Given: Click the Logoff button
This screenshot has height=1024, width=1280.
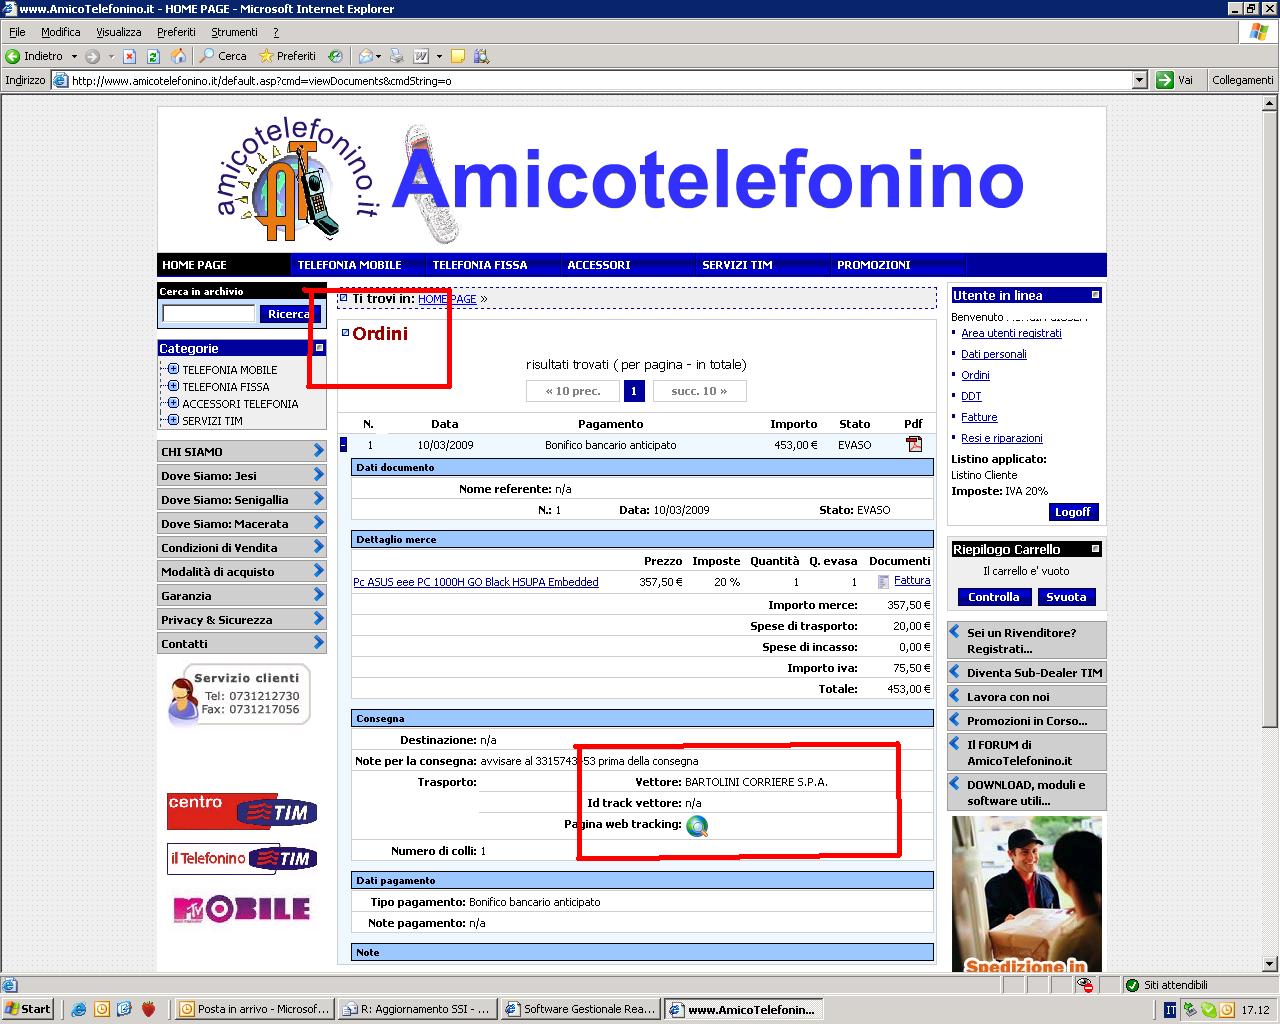Looking at the screenshot, I should (1072, 512).
